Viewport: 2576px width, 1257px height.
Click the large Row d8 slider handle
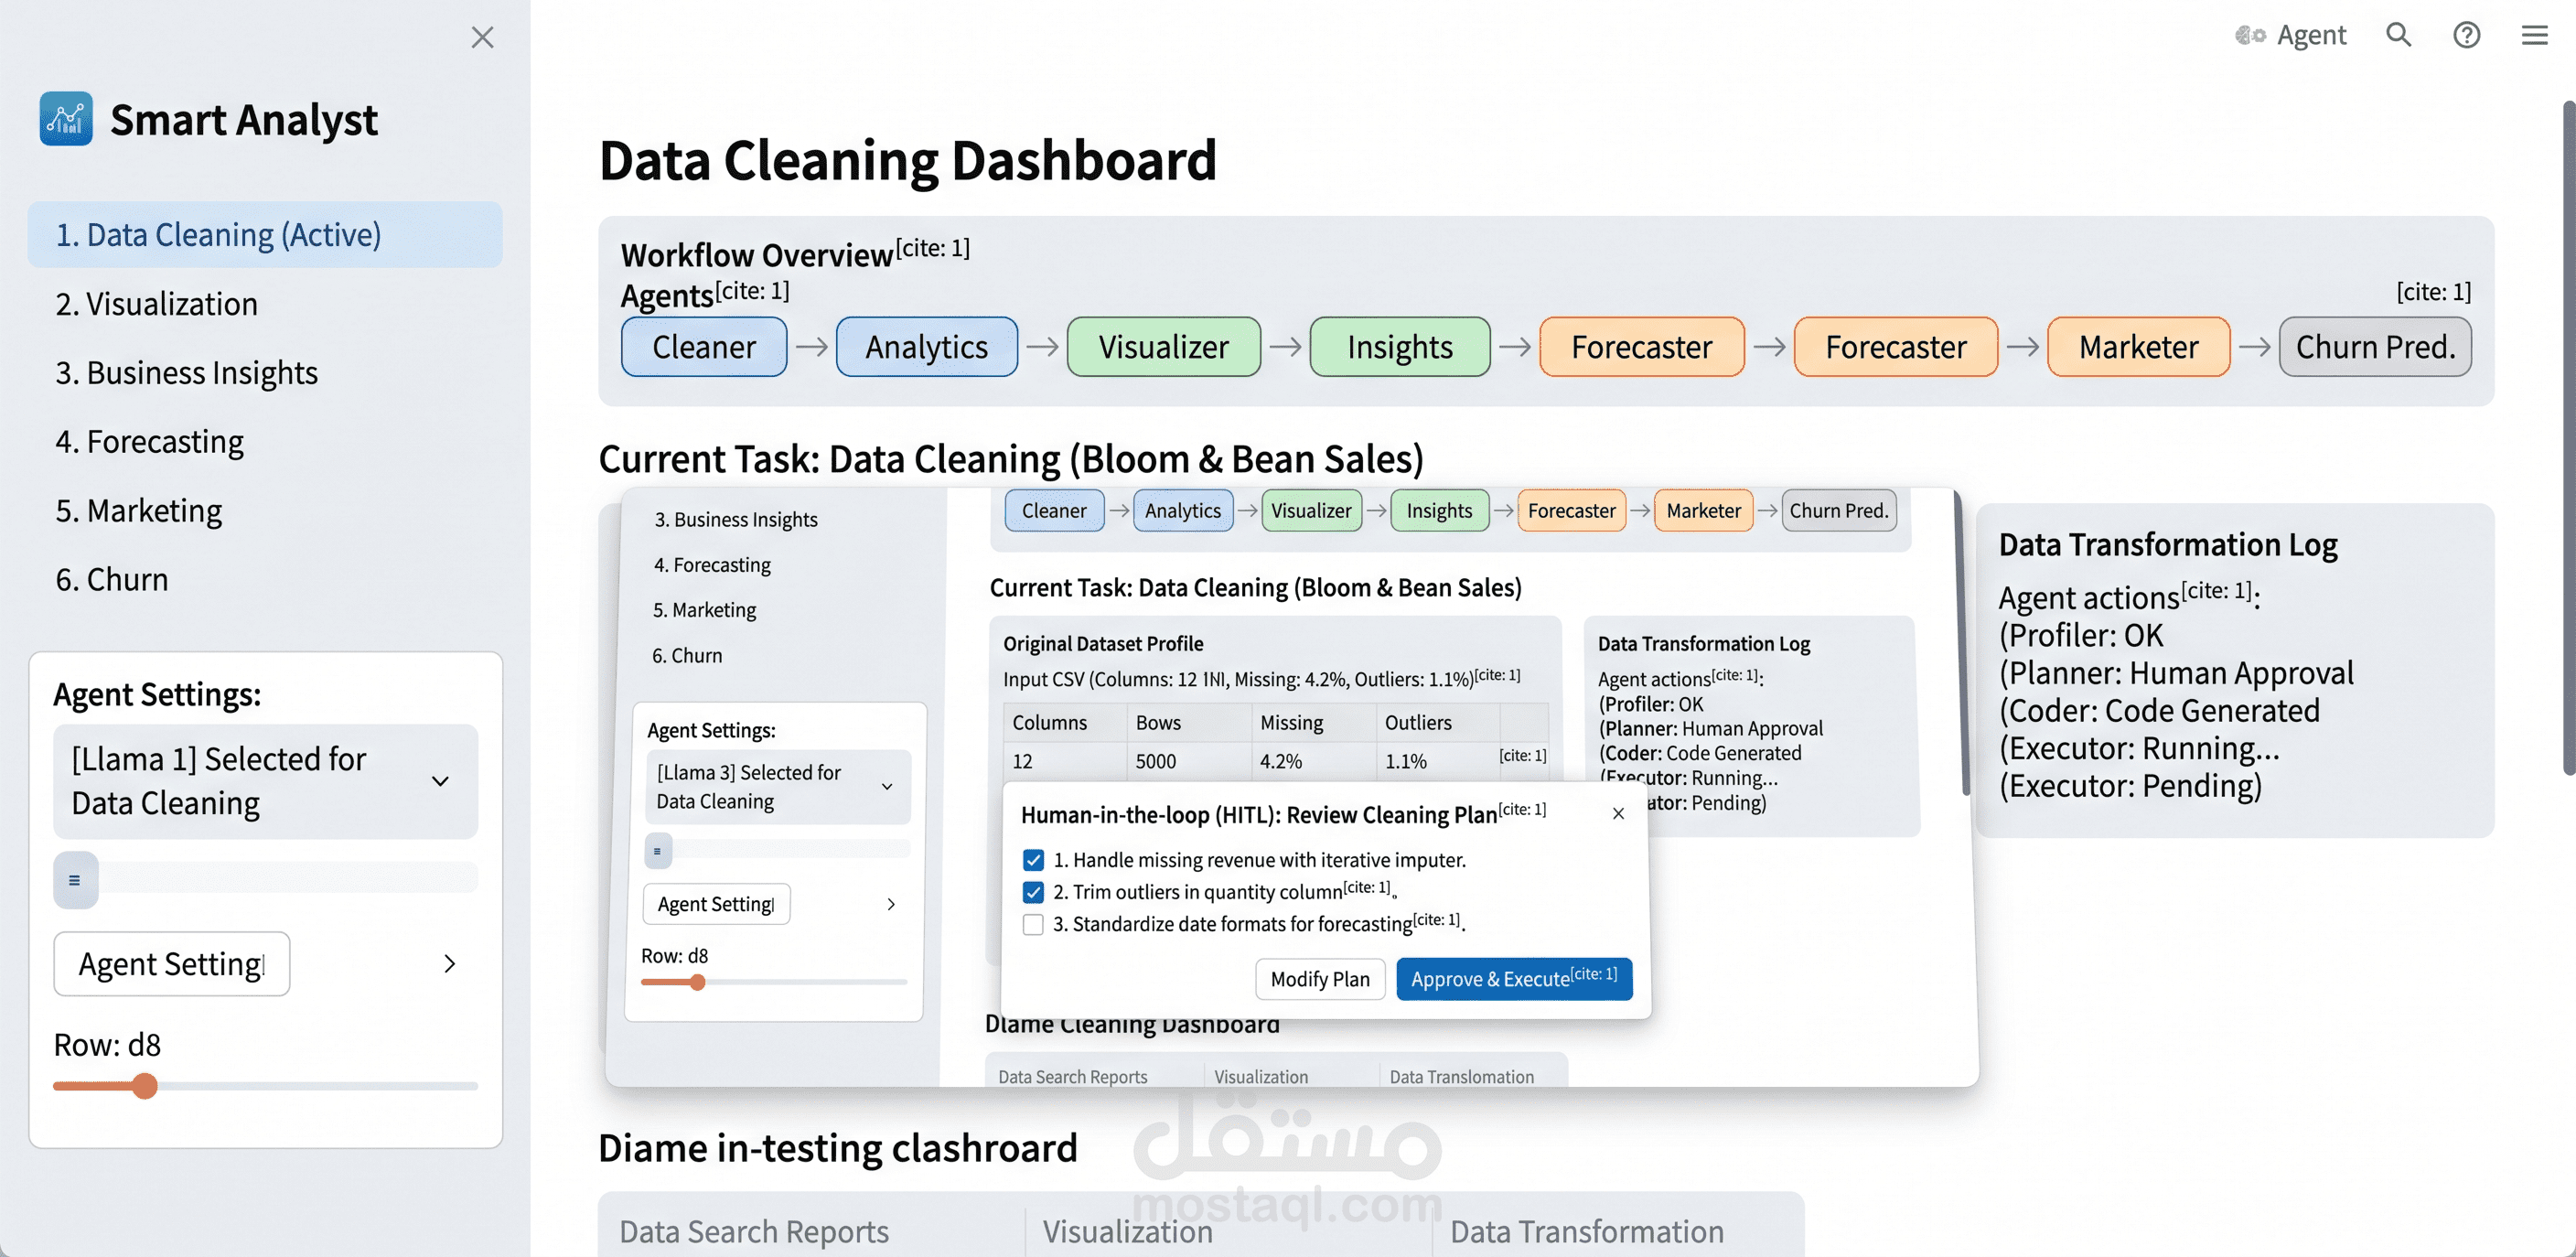pyautogui.click(x=145, y=1086)
